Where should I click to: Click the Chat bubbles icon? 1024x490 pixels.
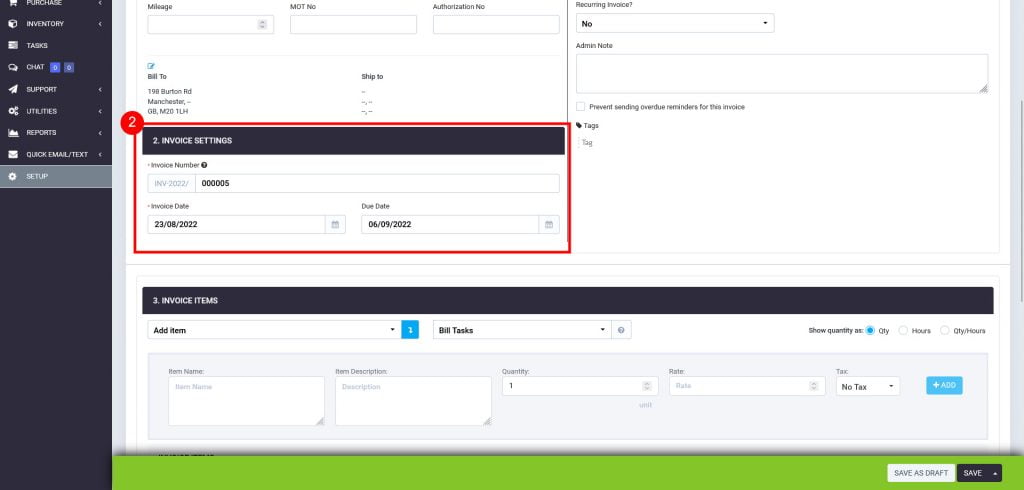coord(12,67)
